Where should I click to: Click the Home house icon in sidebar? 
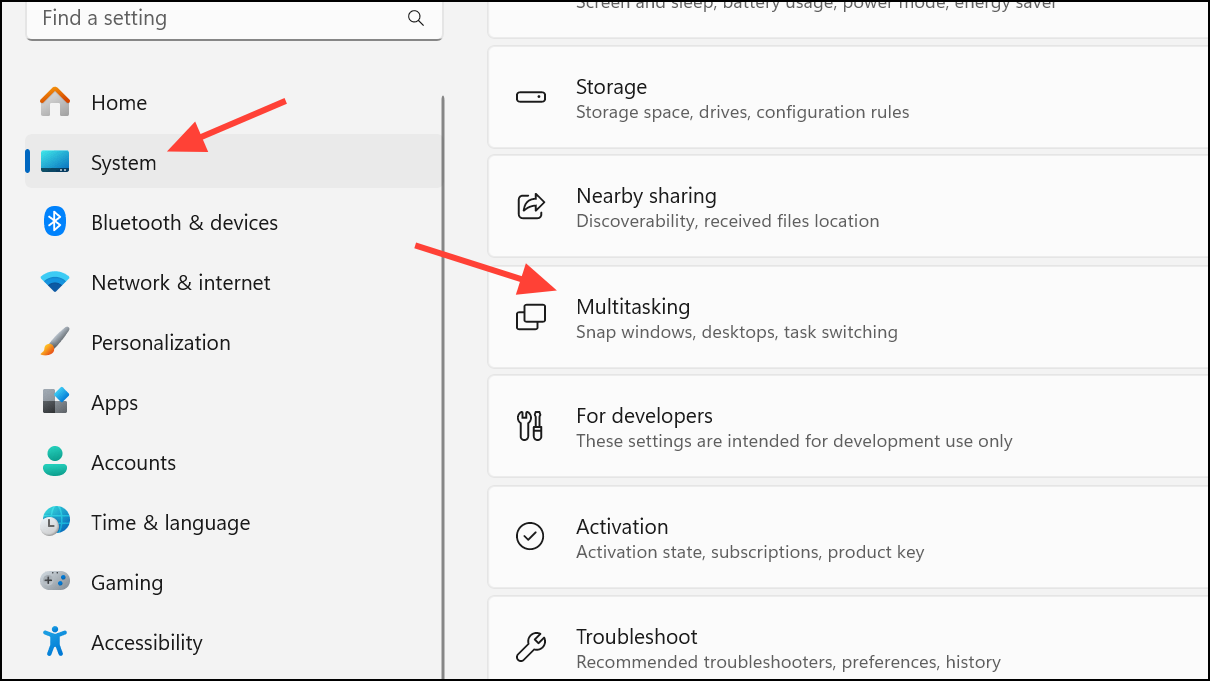(x=54, y=101)
